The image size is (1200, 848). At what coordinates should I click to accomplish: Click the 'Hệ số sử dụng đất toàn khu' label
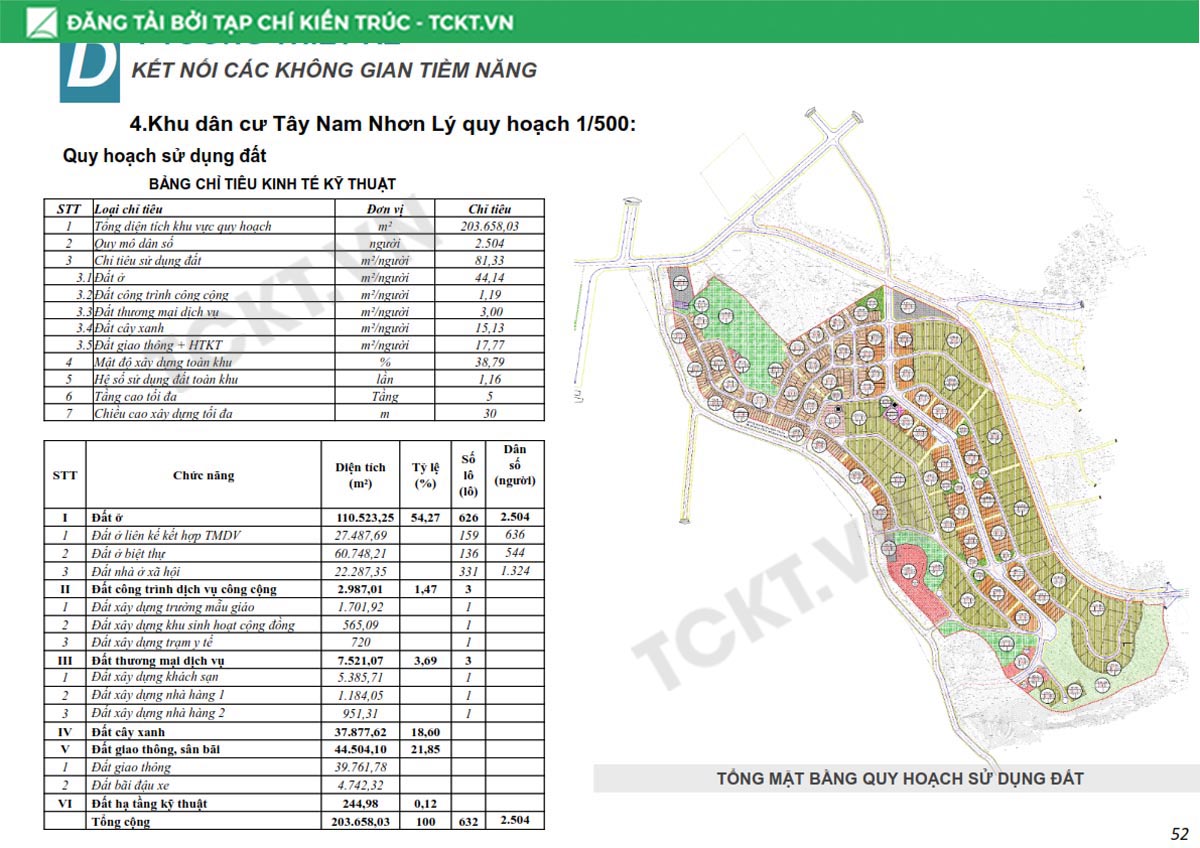pos(166,380)
